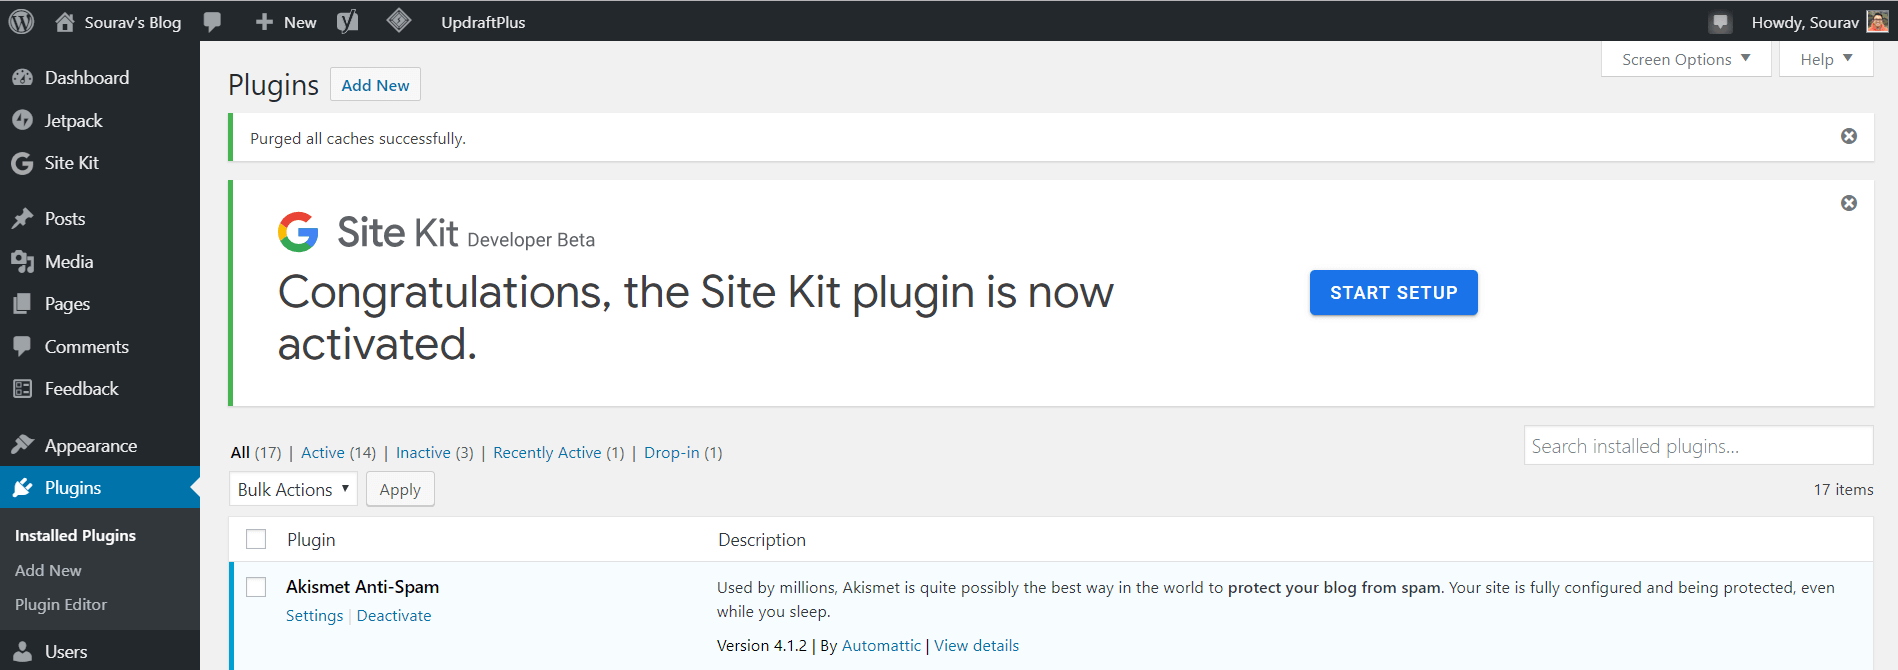
Task: Open Jetpack from the sidebar menu
Action: tap(73, 120)
